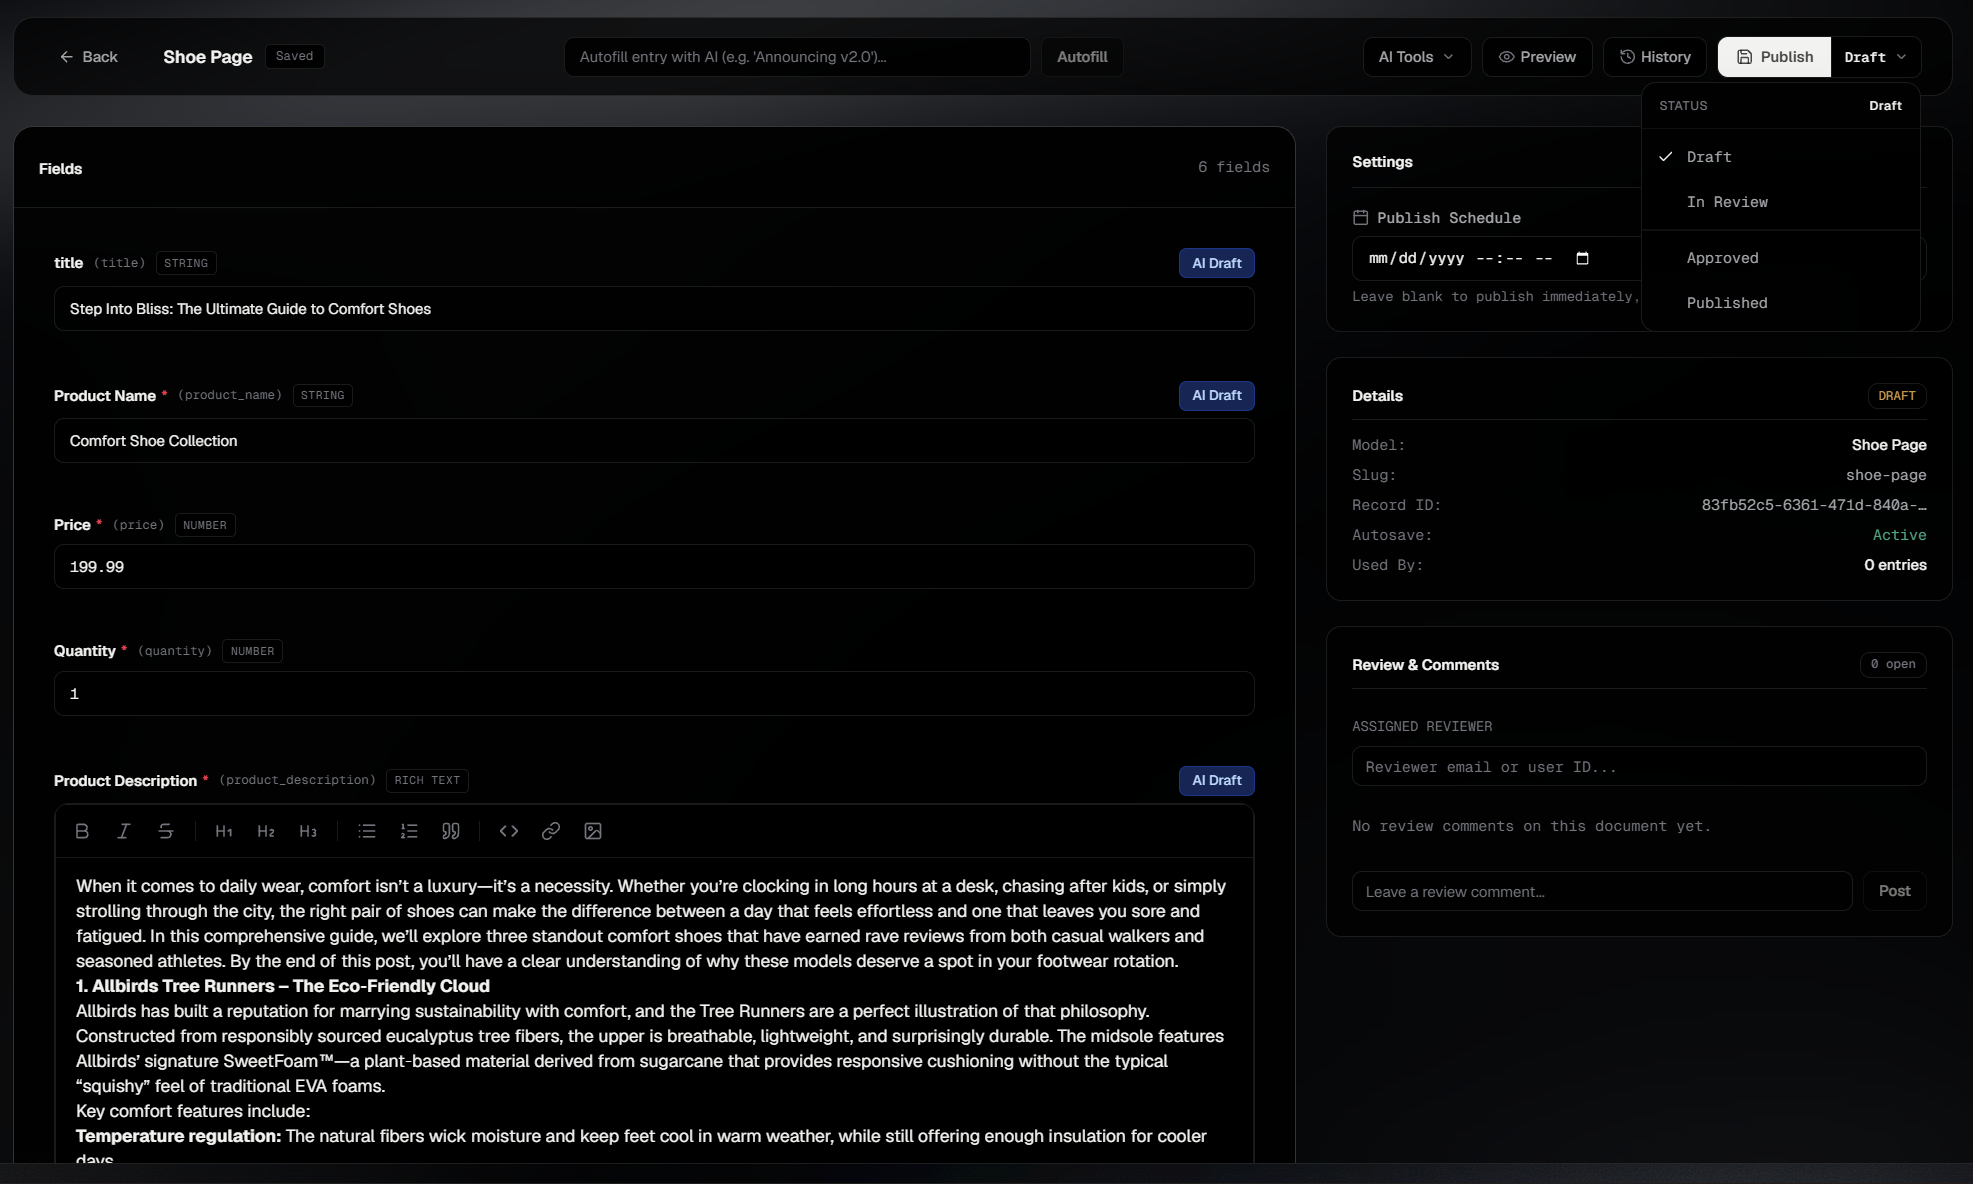Viewport: 1973px width, 1184px height.
Task: Insert a bulleted list in editor
Action: click(x=367, y=831)
